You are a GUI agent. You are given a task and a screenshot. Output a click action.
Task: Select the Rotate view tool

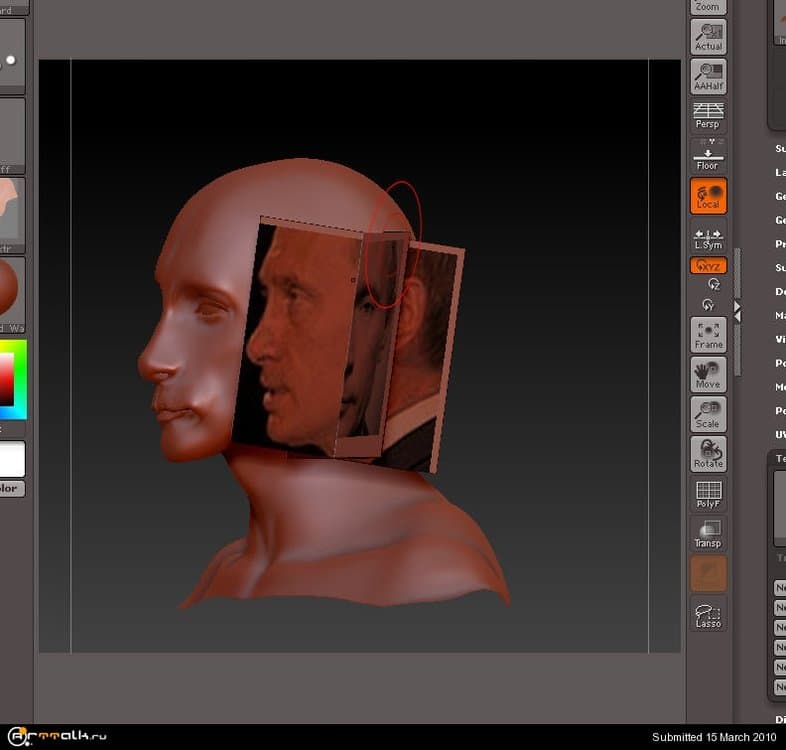708,453
